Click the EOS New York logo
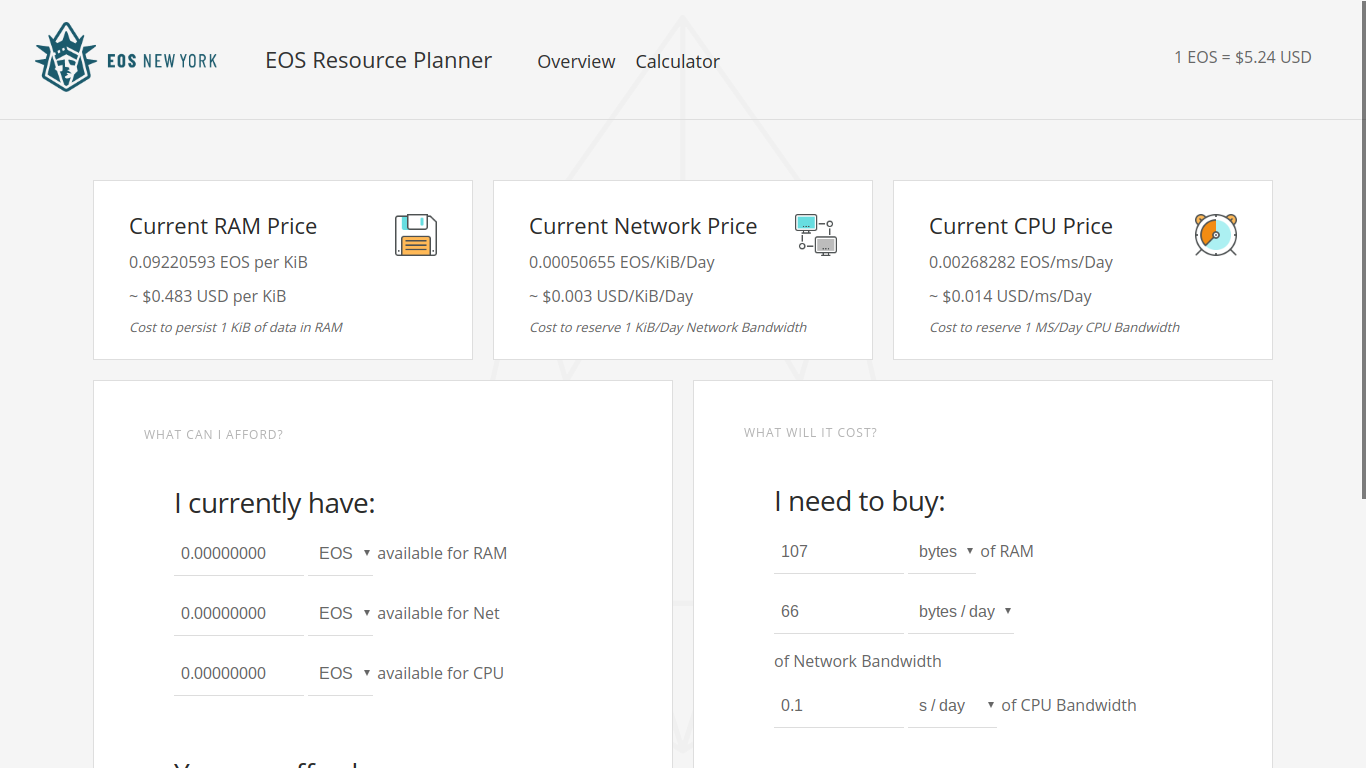 coord(126,58)
